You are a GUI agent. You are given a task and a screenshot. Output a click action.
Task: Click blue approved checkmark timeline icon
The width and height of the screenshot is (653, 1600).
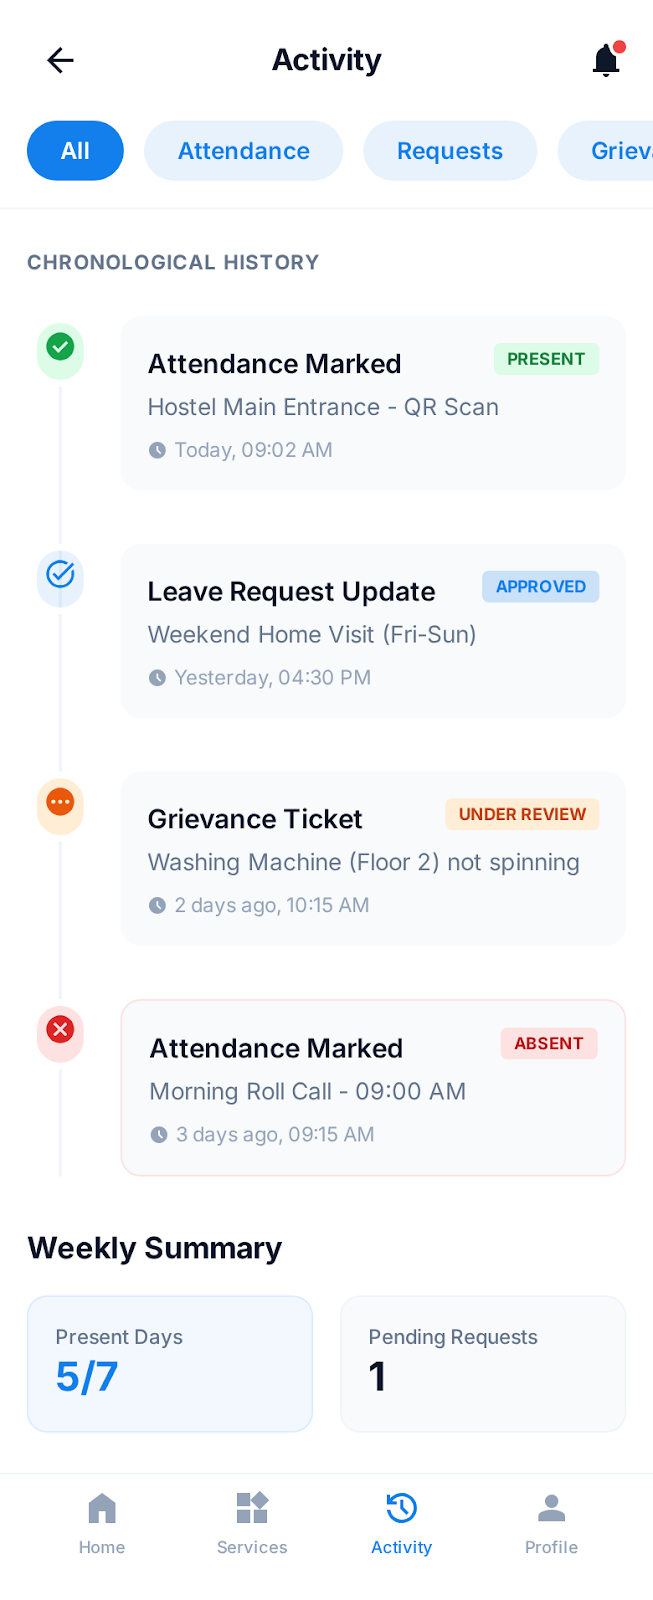60,574
